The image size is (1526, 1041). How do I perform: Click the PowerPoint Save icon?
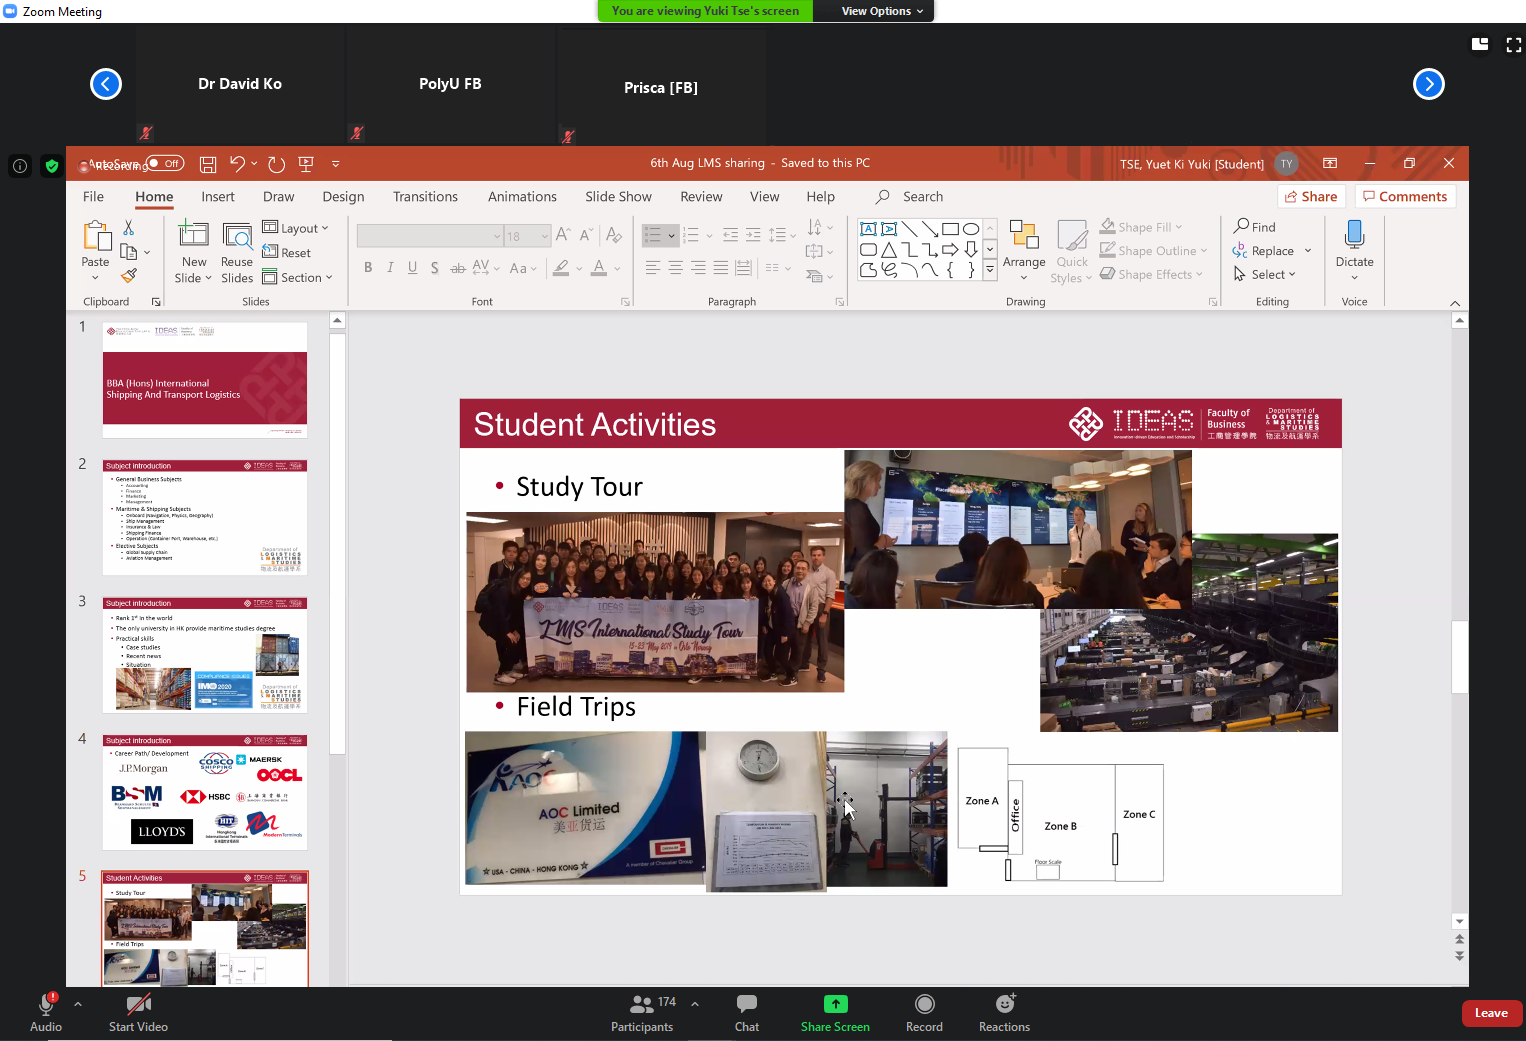click(x=208, y=164)
